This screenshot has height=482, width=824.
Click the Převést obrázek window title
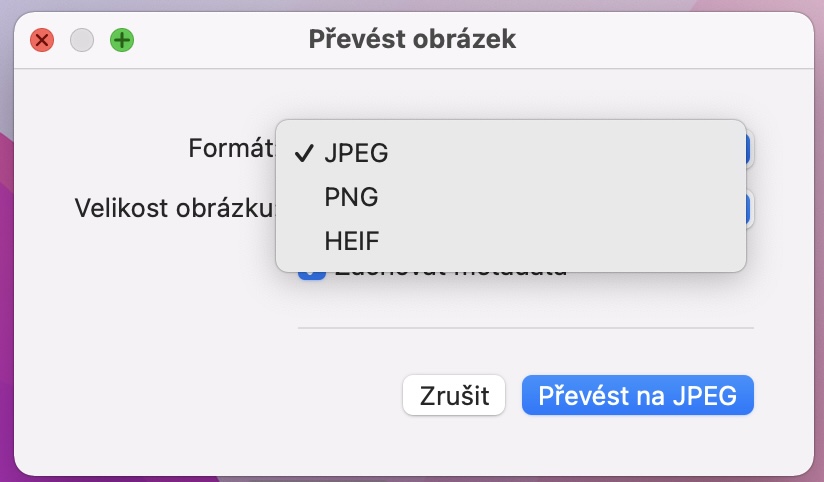[412, 40]
